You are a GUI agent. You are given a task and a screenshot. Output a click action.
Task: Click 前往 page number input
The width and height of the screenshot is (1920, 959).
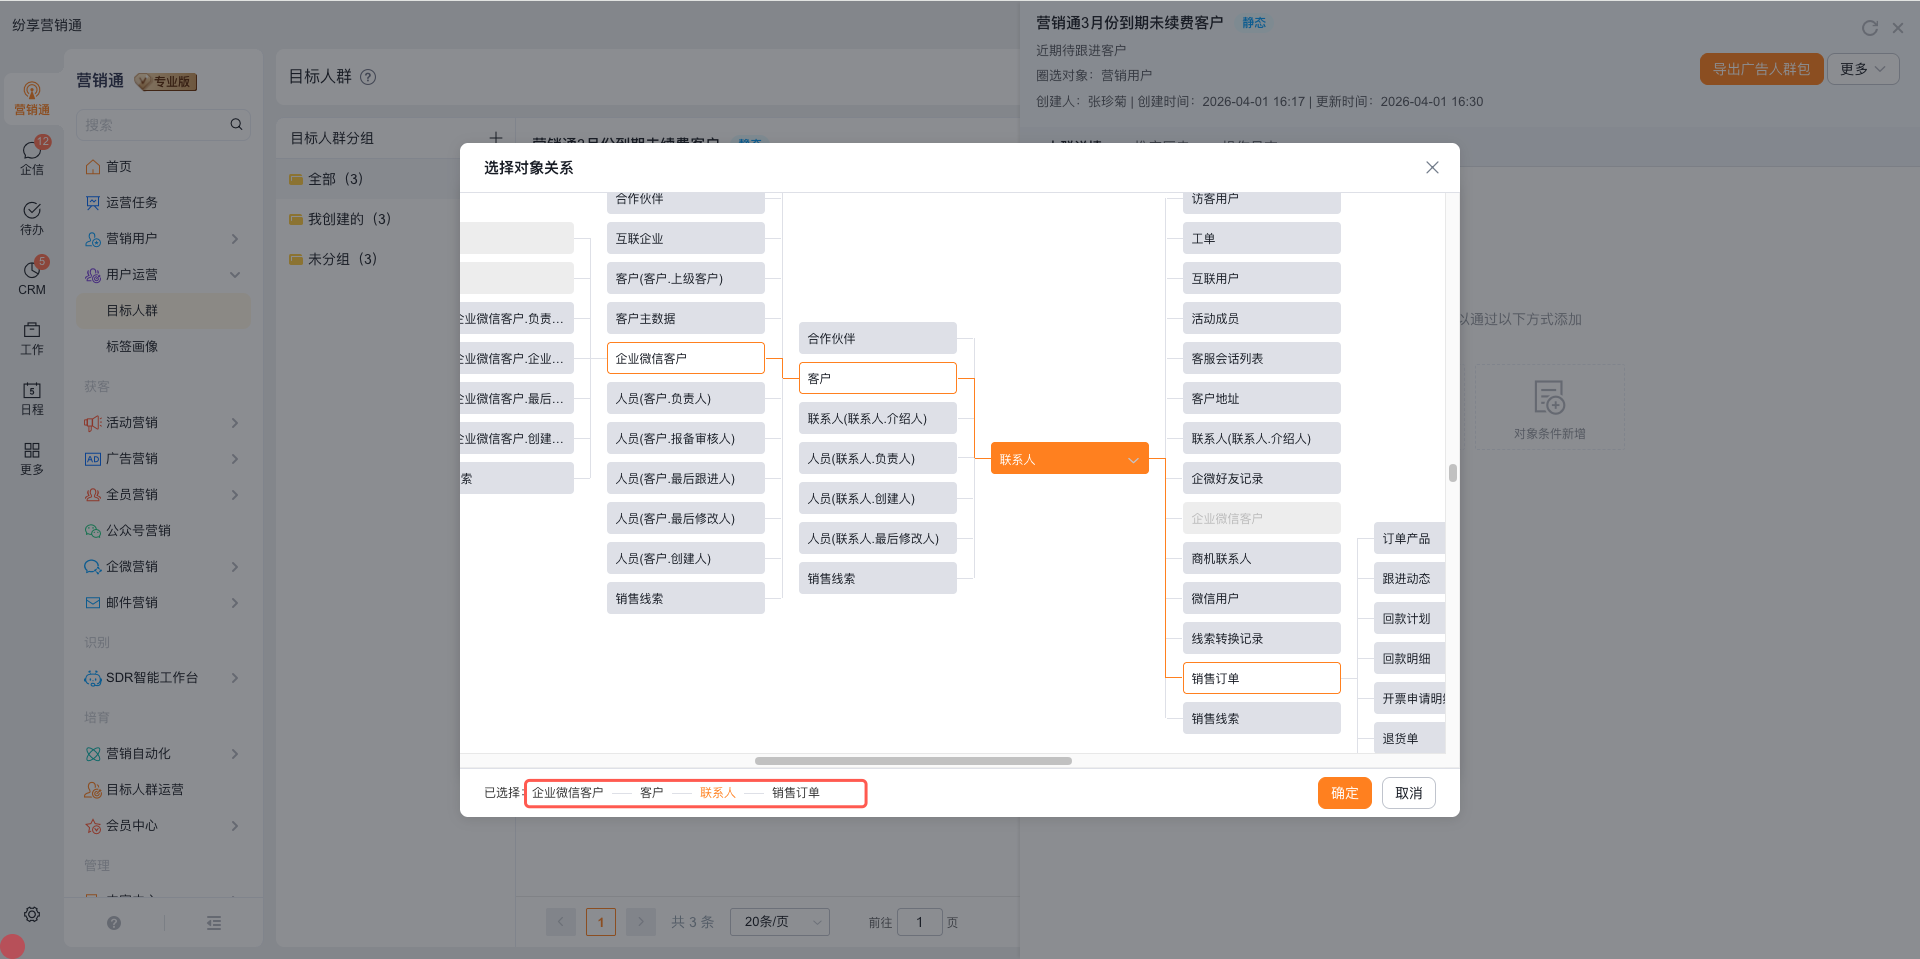pos(919,922)
